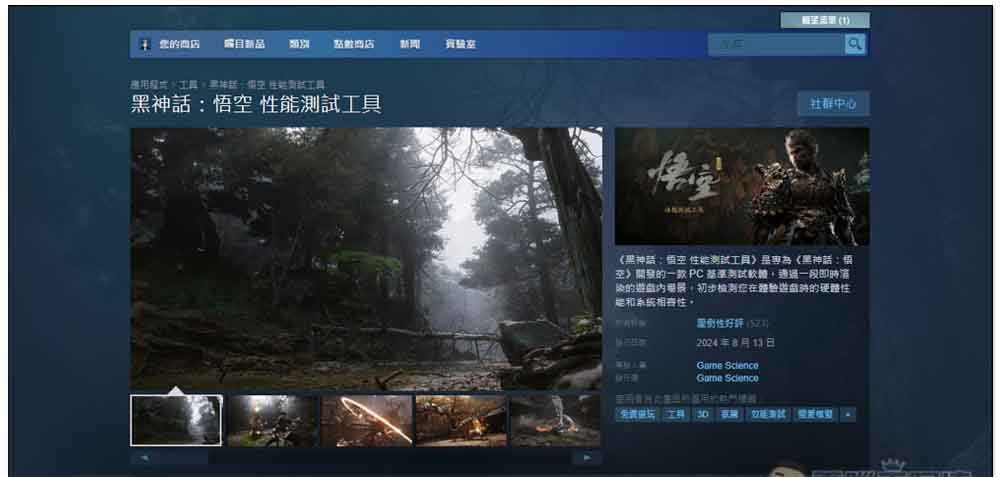
Task: Click the thumbnail strip's left scroll arrow
Action: tap(145, 457)
